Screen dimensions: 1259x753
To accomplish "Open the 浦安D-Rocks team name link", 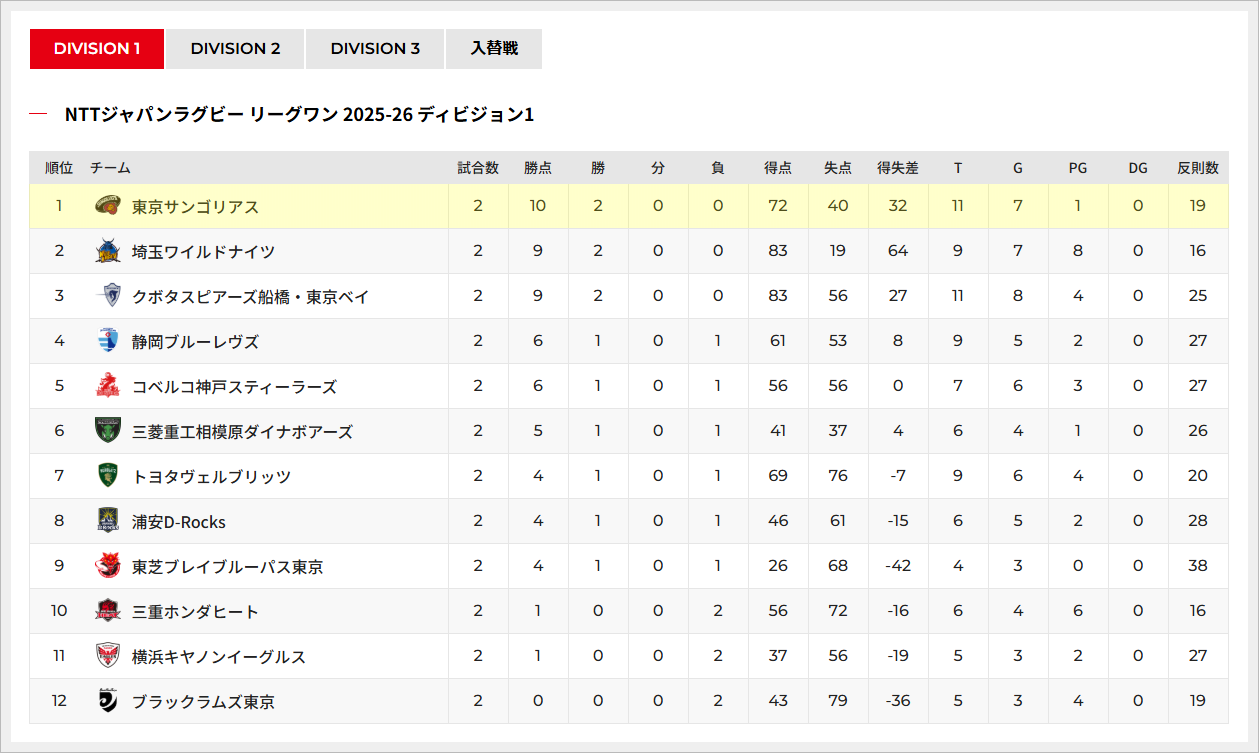I will [179, 522].
